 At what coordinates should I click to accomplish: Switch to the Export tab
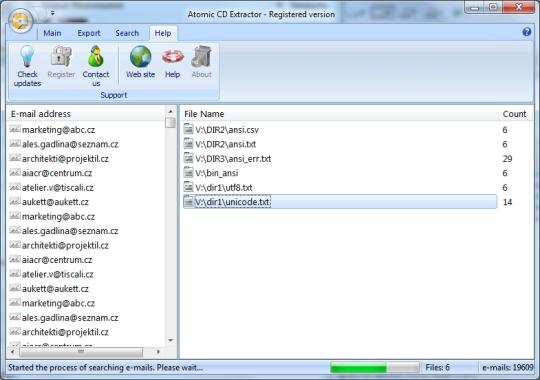[x=89, y=33]
